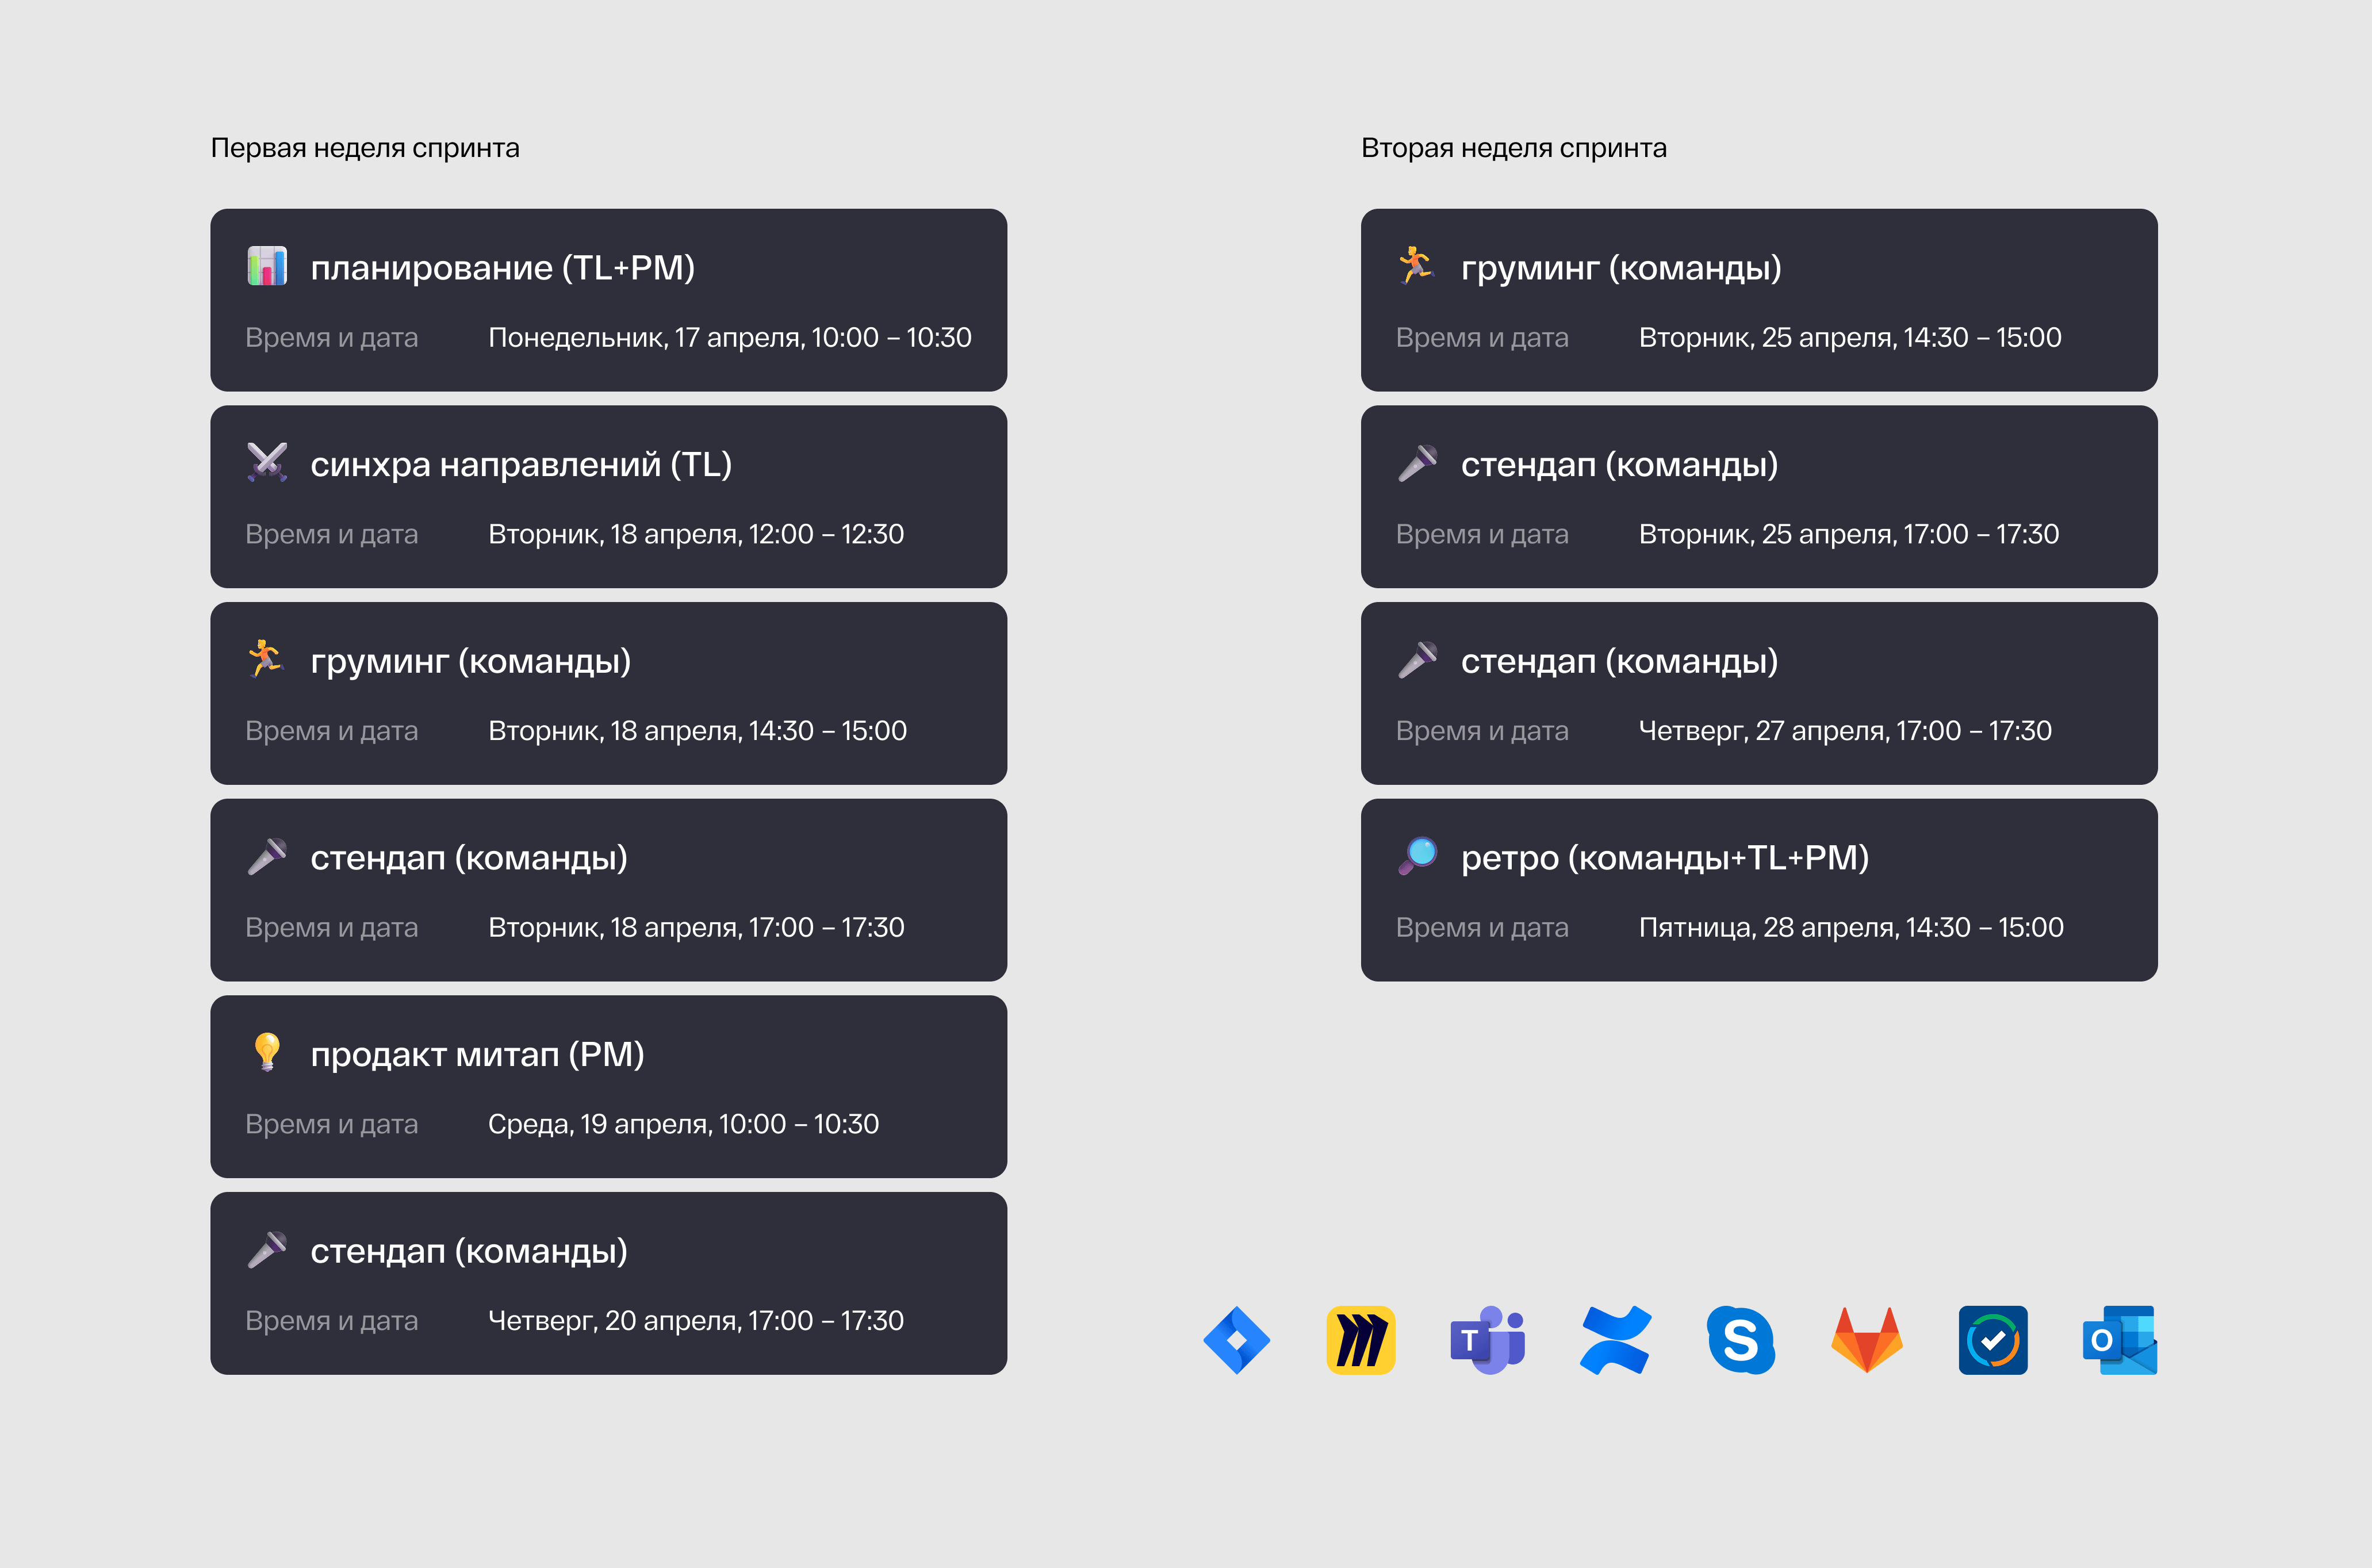Click the date Пятница, 28 апреля, 14:30 – 15:00
2372x1568 pixels.
click(x=1850, y=928)
